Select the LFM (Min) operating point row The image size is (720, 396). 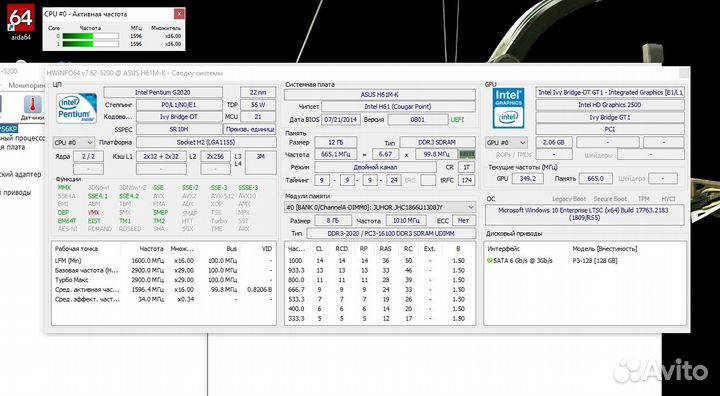coord(163,260)
